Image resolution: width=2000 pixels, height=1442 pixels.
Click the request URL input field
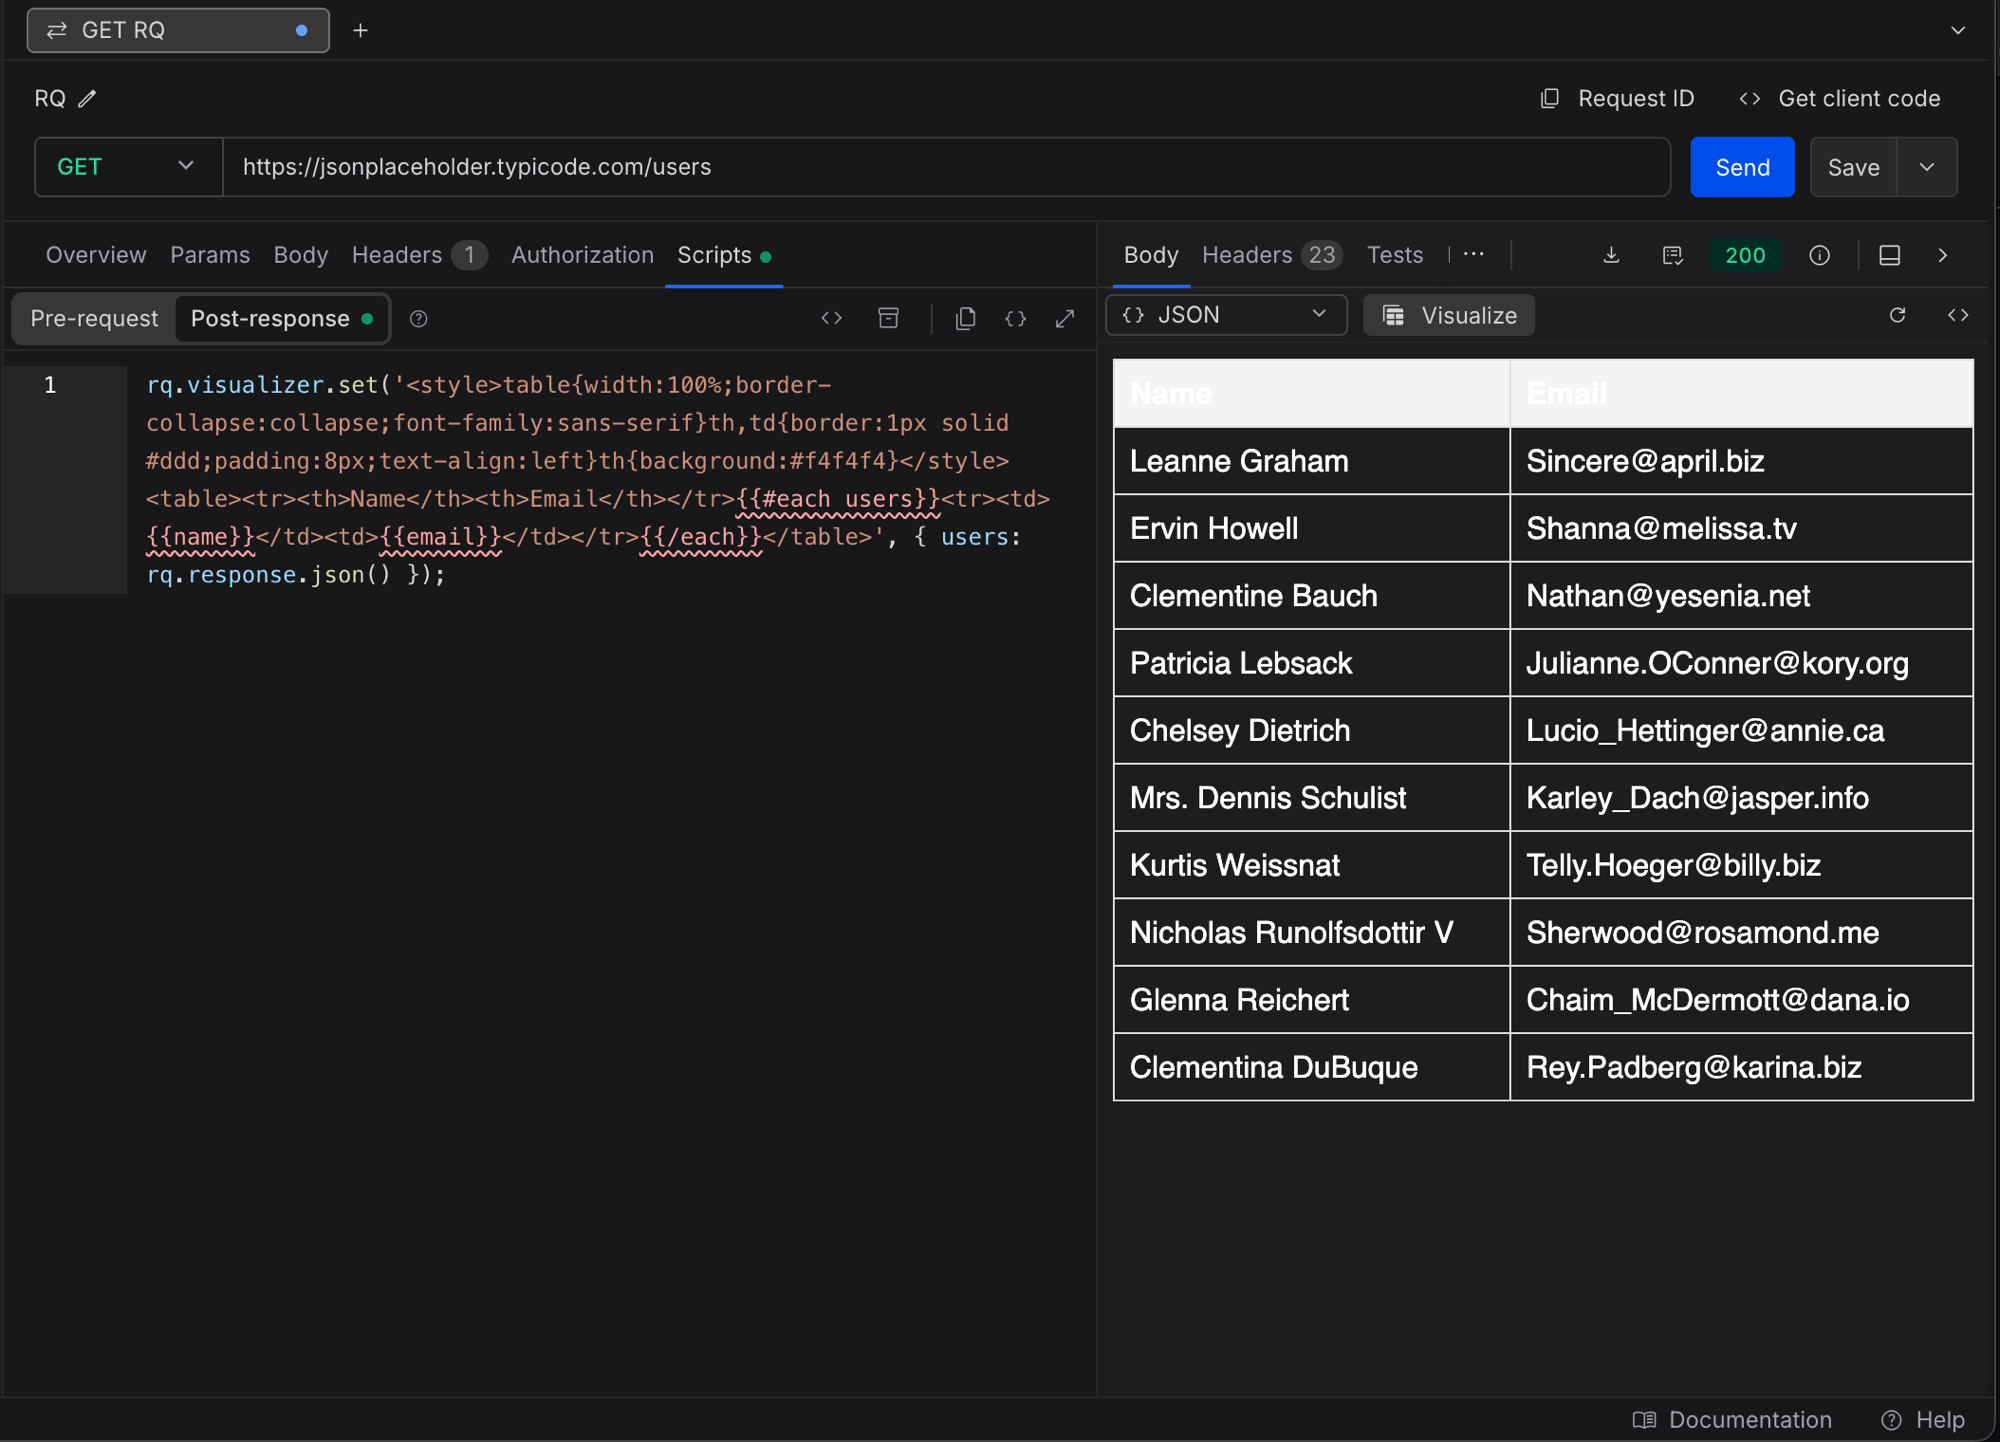click(946, 167)
